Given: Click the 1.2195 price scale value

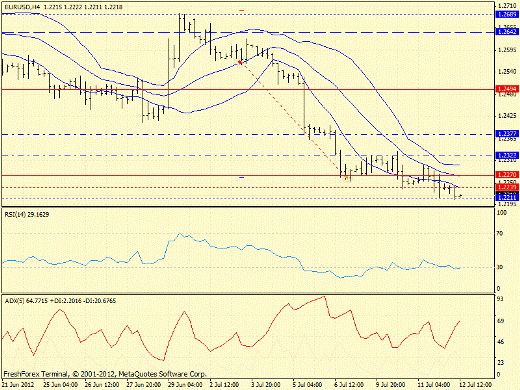Looking at the screenshot, I should click(508, 204).
